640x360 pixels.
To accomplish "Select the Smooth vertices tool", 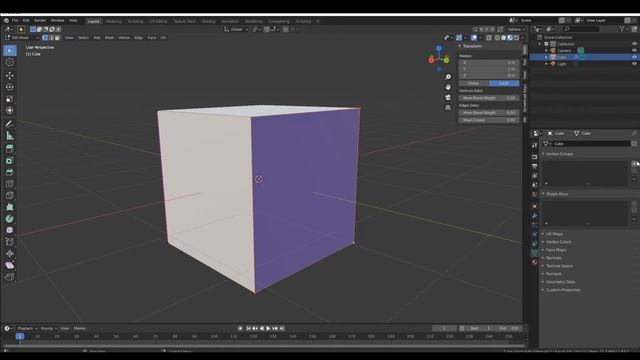I will pyautogui.click(x=10, y=230).
